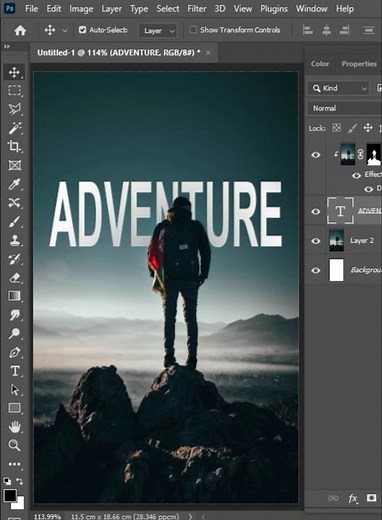Add a layer mask
This screenshot has width=382, height=520.
point(371,498)
